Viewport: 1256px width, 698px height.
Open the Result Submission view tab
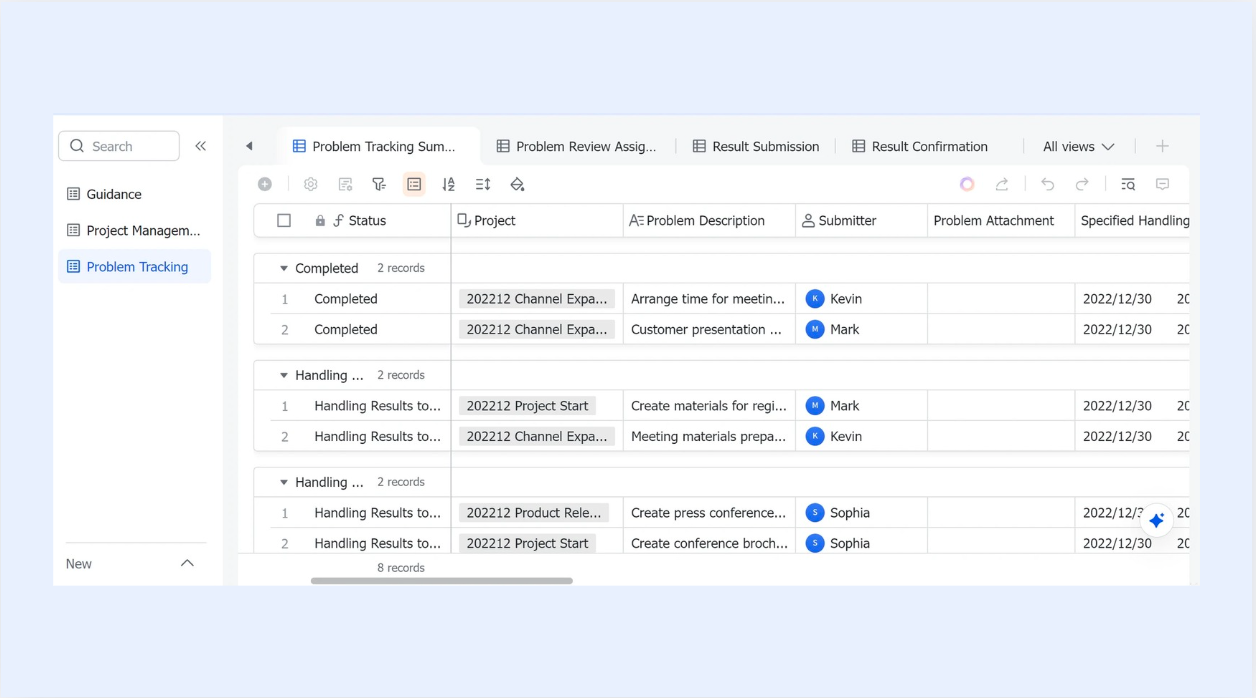(756, 146)
